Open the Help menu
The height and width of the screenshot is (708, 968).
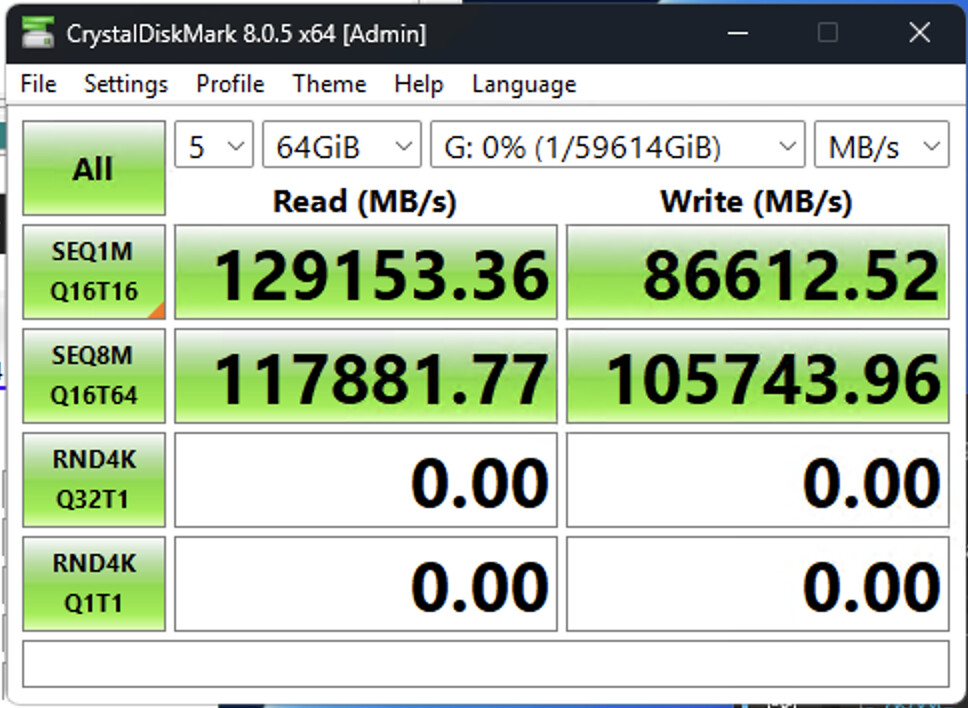click(418, 84)
